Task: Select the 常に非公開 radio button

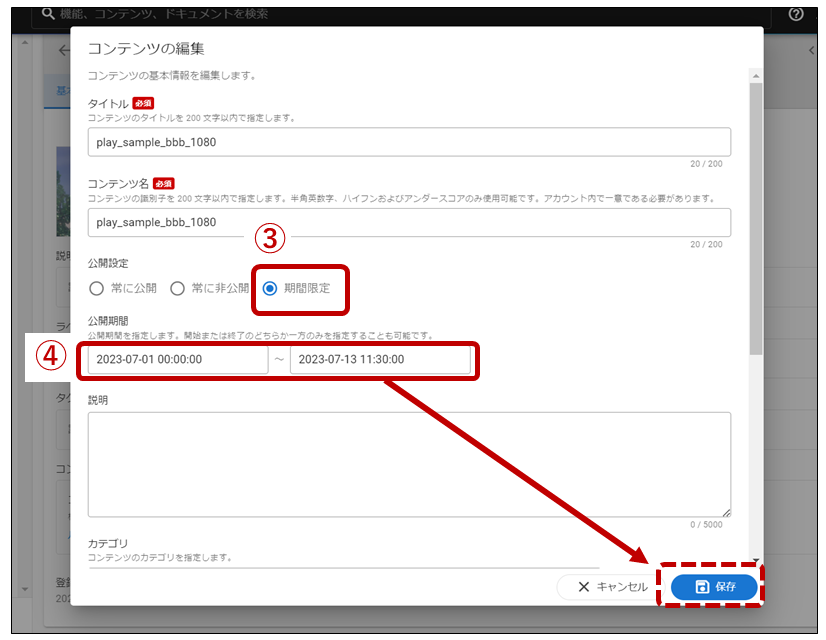Action: coord(178,289)
